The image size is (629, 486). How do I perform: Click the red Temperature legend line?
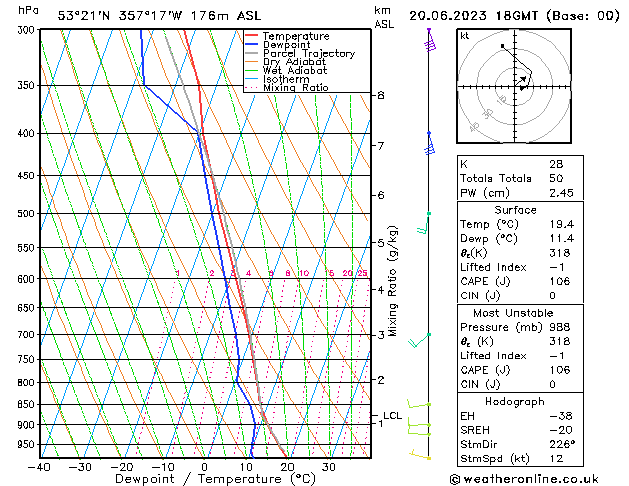pyautogui.click(x=252, y=36)
